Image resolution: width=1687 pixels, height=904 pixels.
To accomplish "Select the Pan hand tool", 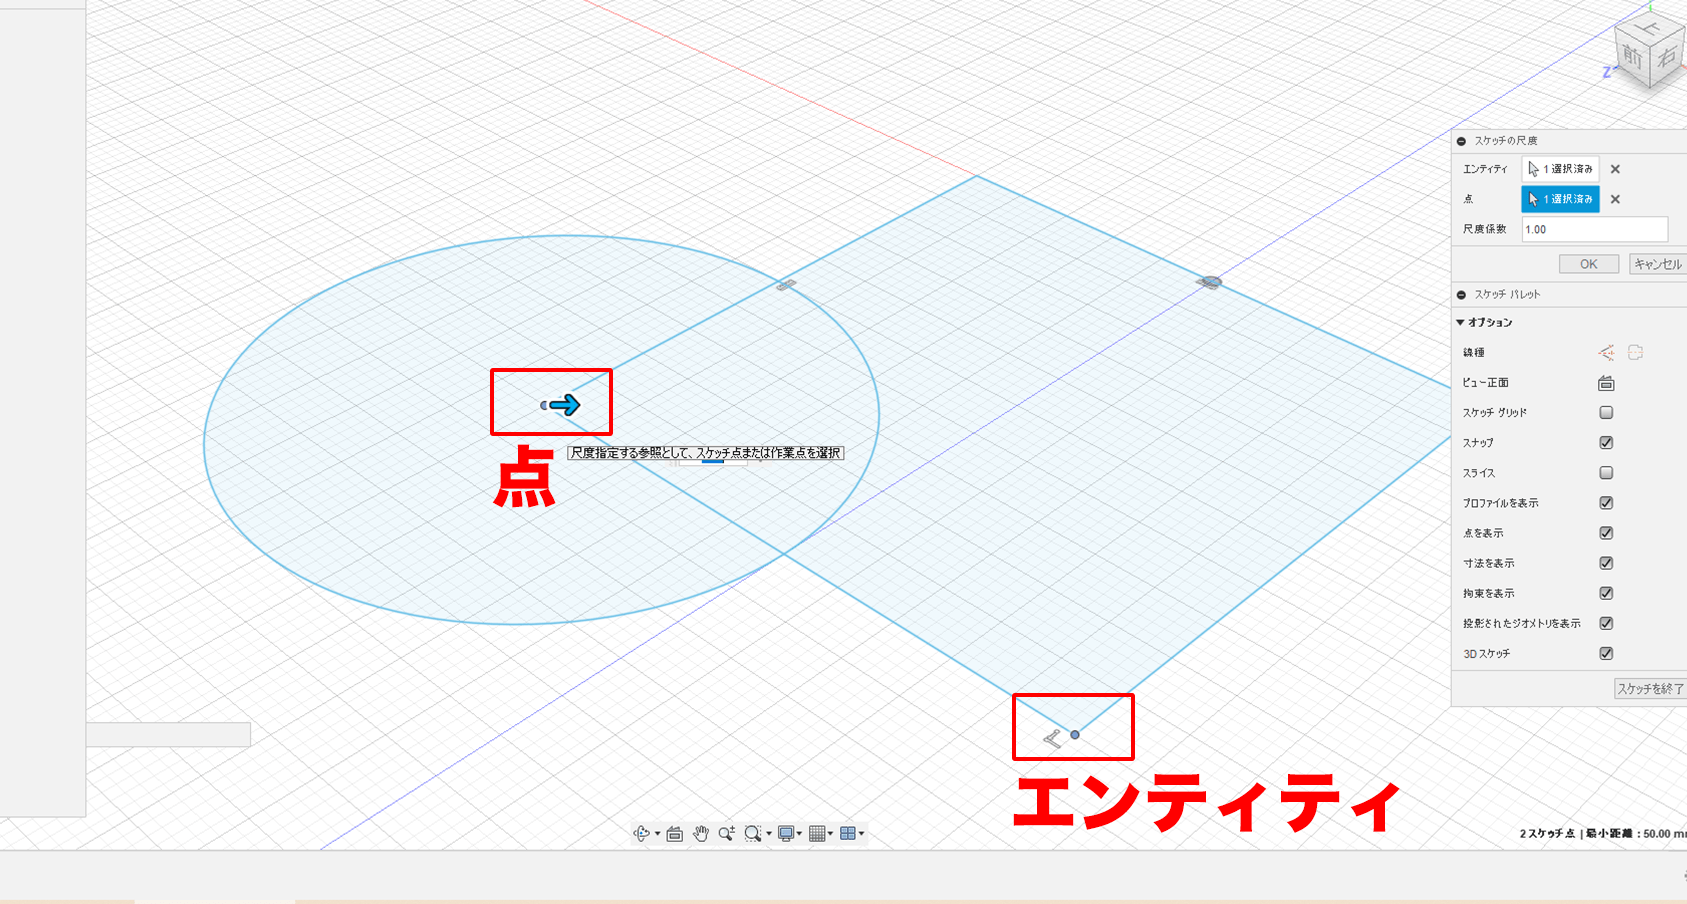I will pos(701,833).
